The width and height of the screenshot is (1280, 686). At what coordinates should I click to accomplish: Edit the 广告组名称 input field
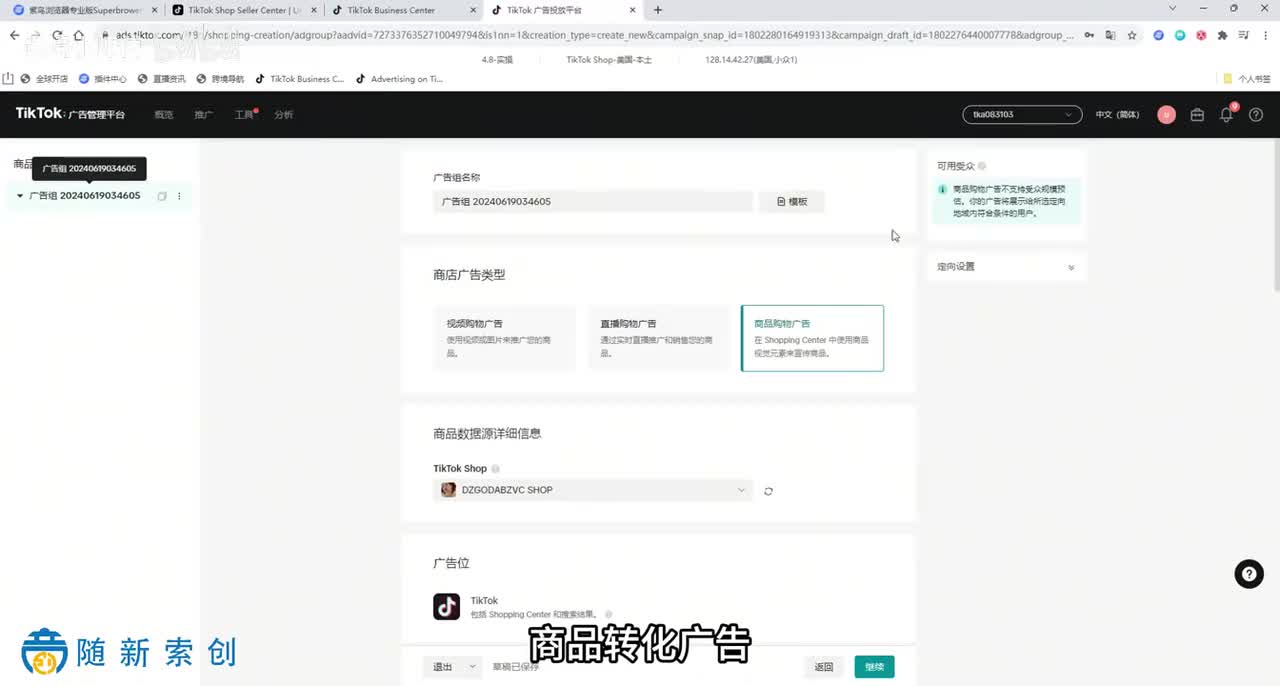click(593, 201)
